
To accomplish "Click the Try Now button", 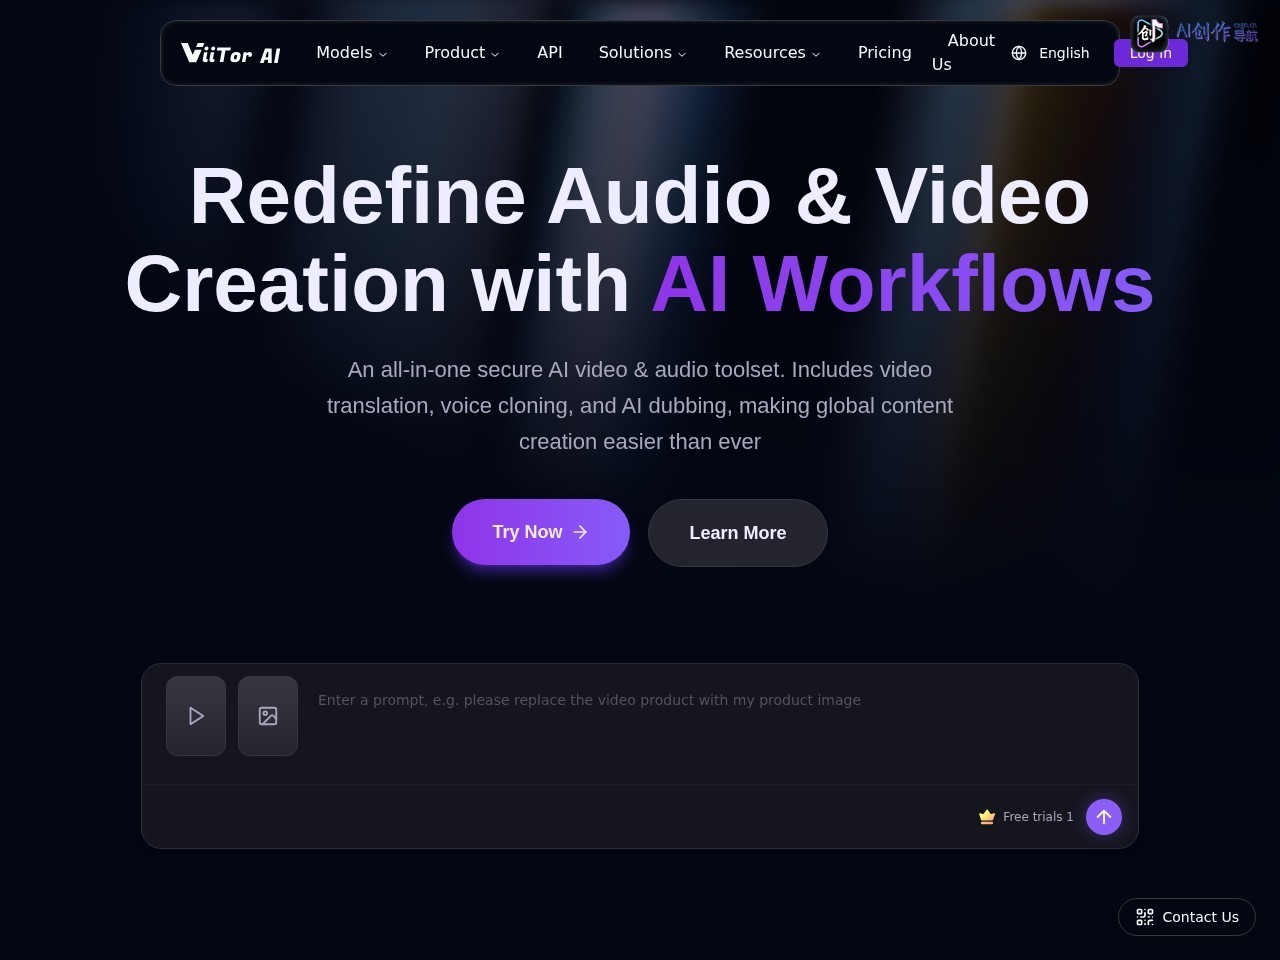I will pos(541,532).
